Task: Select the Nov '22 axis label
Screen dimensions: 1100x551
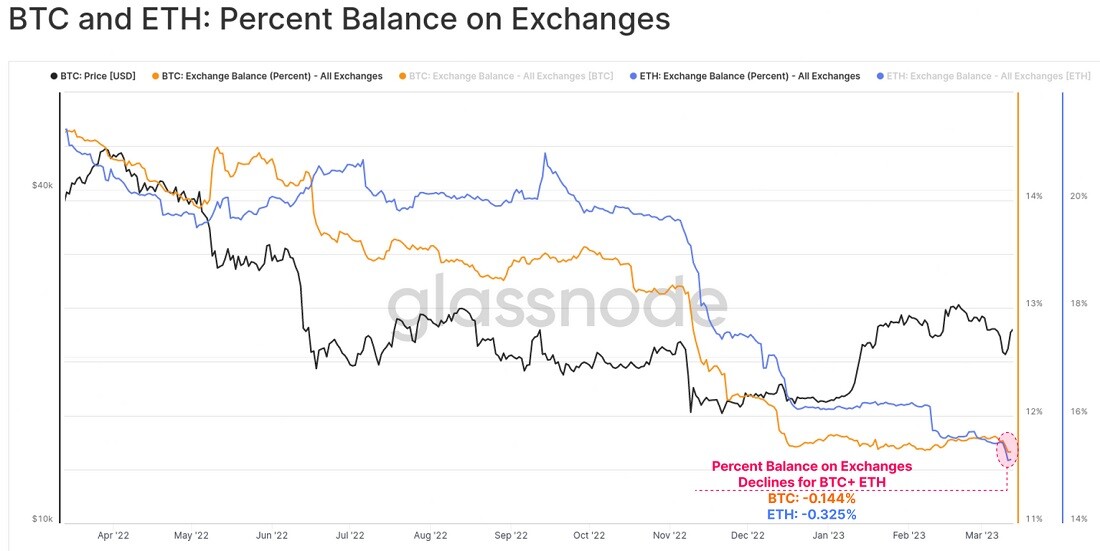Action: 669,536
